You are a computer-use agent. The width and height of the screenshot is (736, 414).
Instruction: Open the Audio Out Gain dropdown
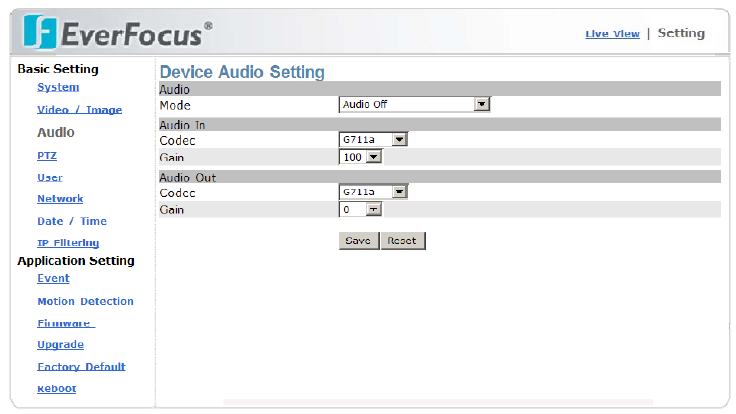(373, 210)
